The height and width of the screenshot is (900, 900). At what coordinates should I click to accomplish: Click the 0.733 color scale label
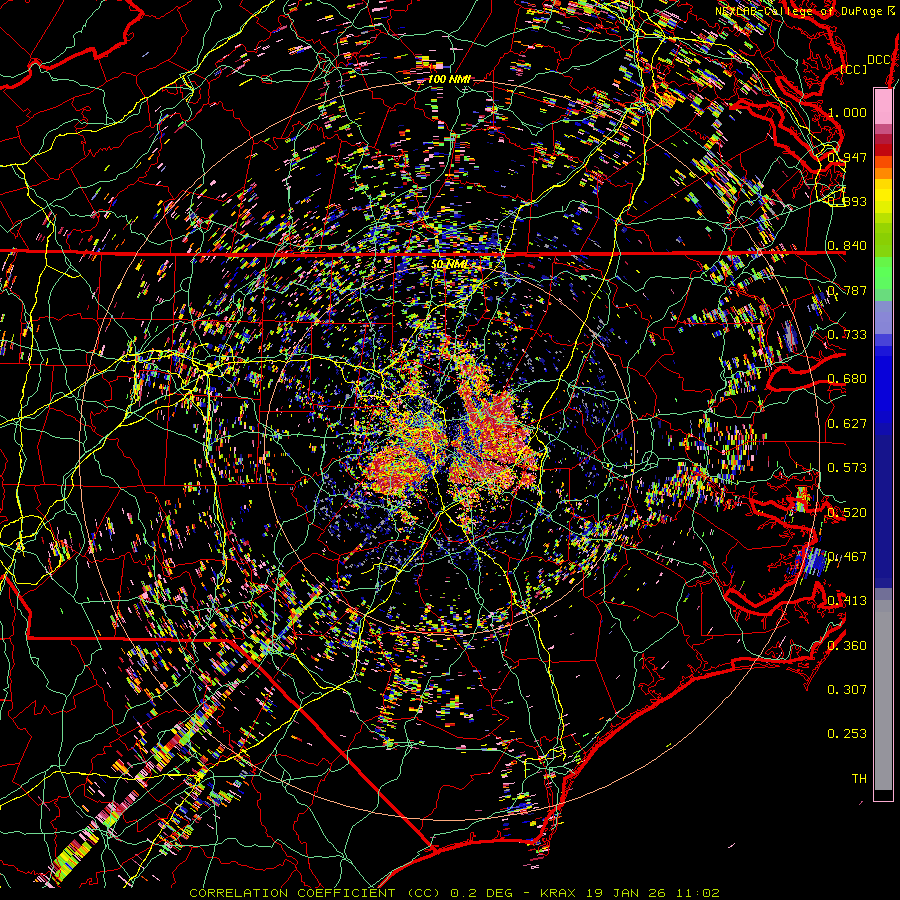pos(847,335)
